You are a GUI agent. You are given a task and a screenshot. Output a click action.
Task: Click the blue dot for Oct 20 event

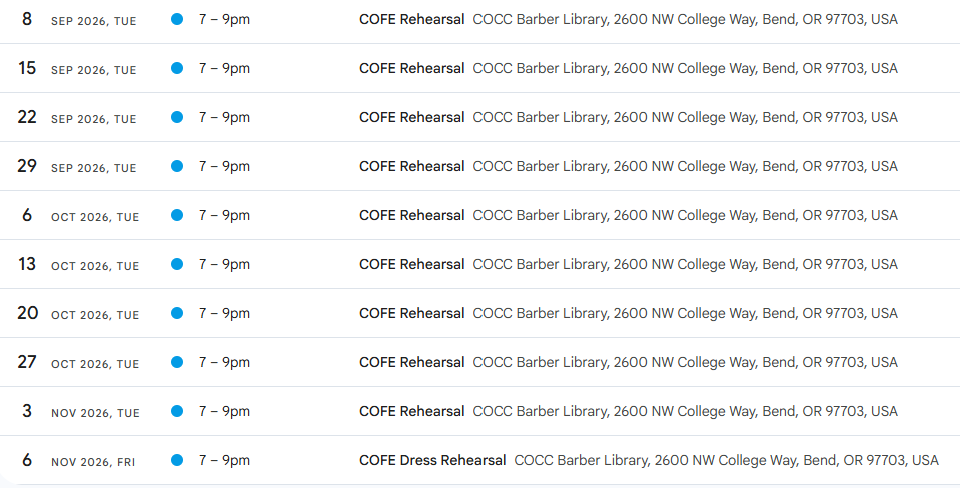[x=177, y=313]
